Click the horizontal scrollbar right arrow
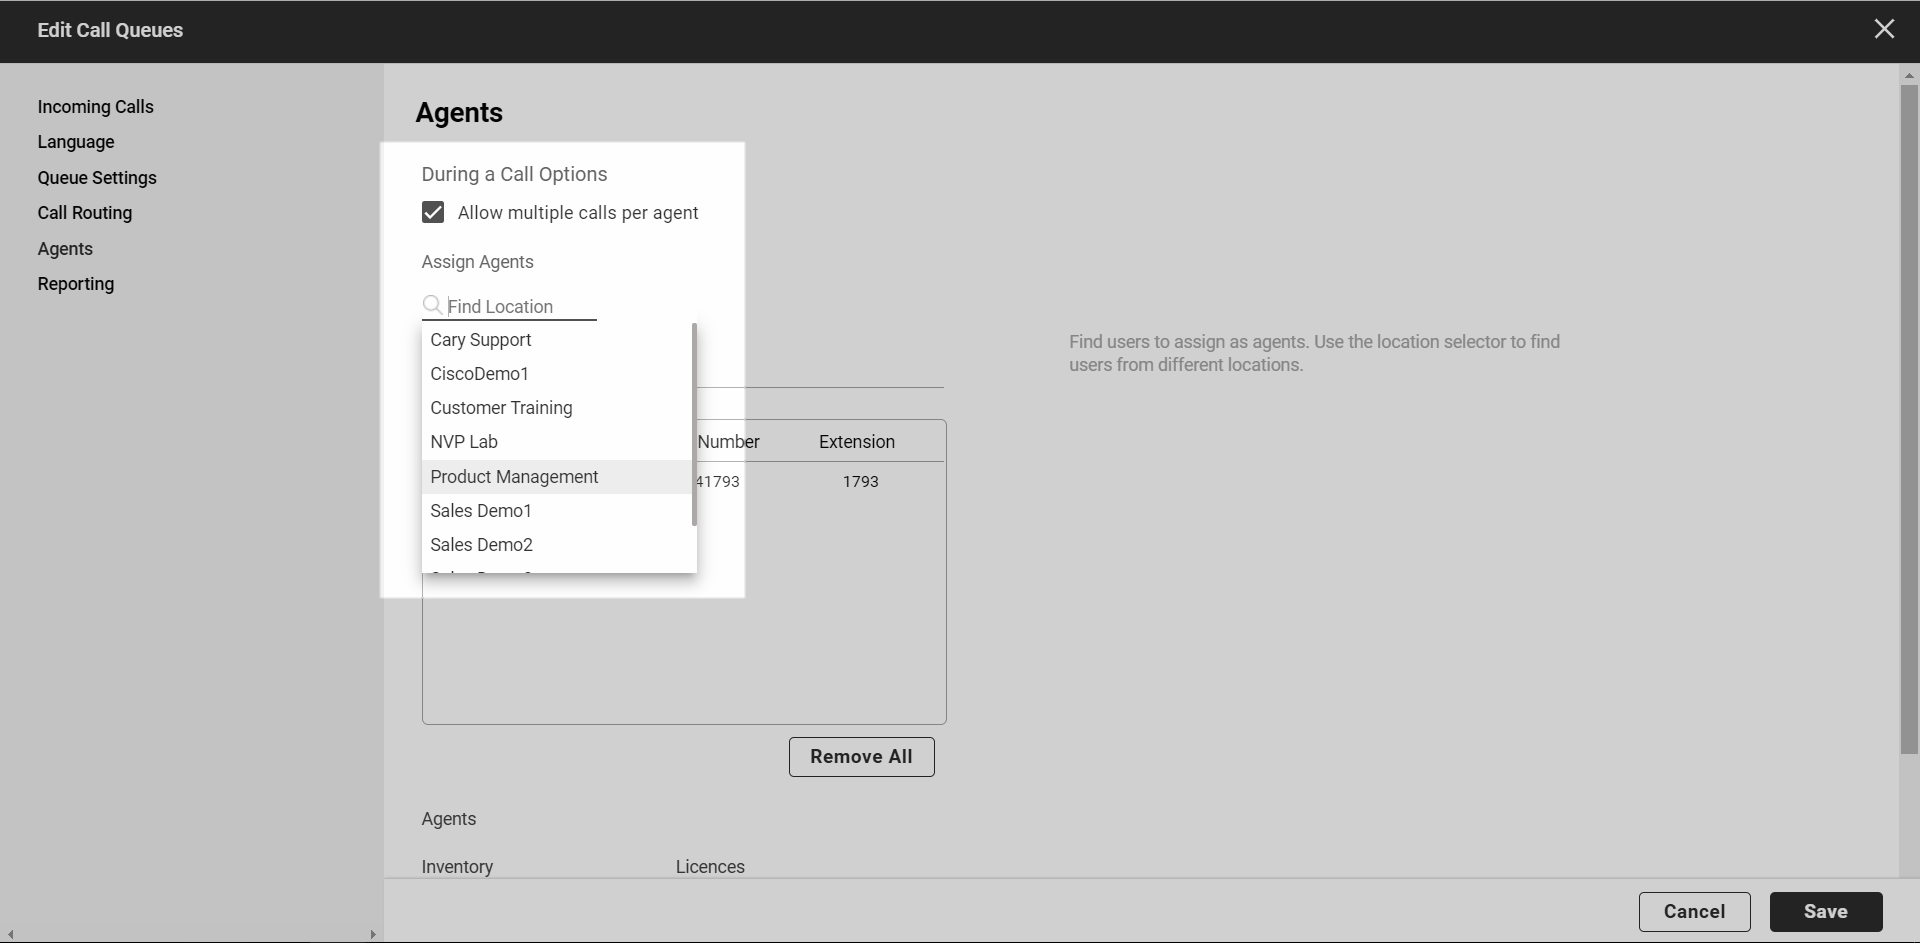 coord(371,935)
